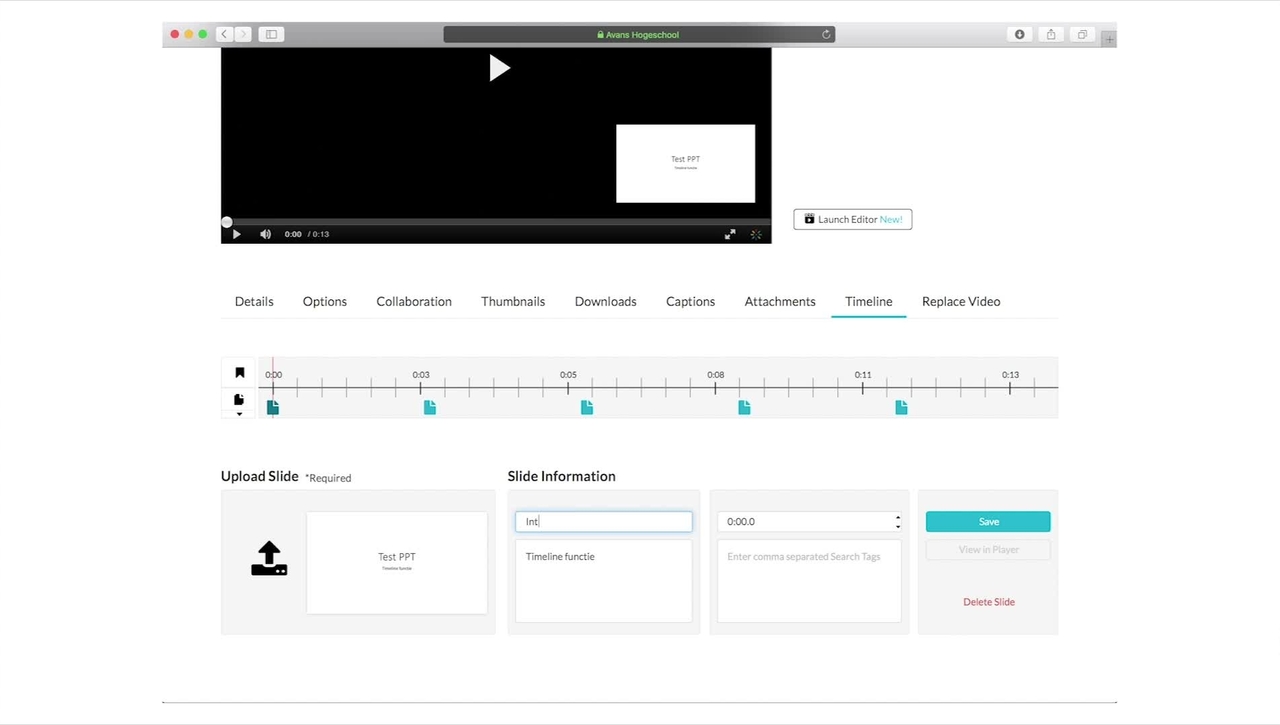Viewport: 1280px width, 725px height.
Task: Toggle the Safari sidebar button
Action: 270,34
